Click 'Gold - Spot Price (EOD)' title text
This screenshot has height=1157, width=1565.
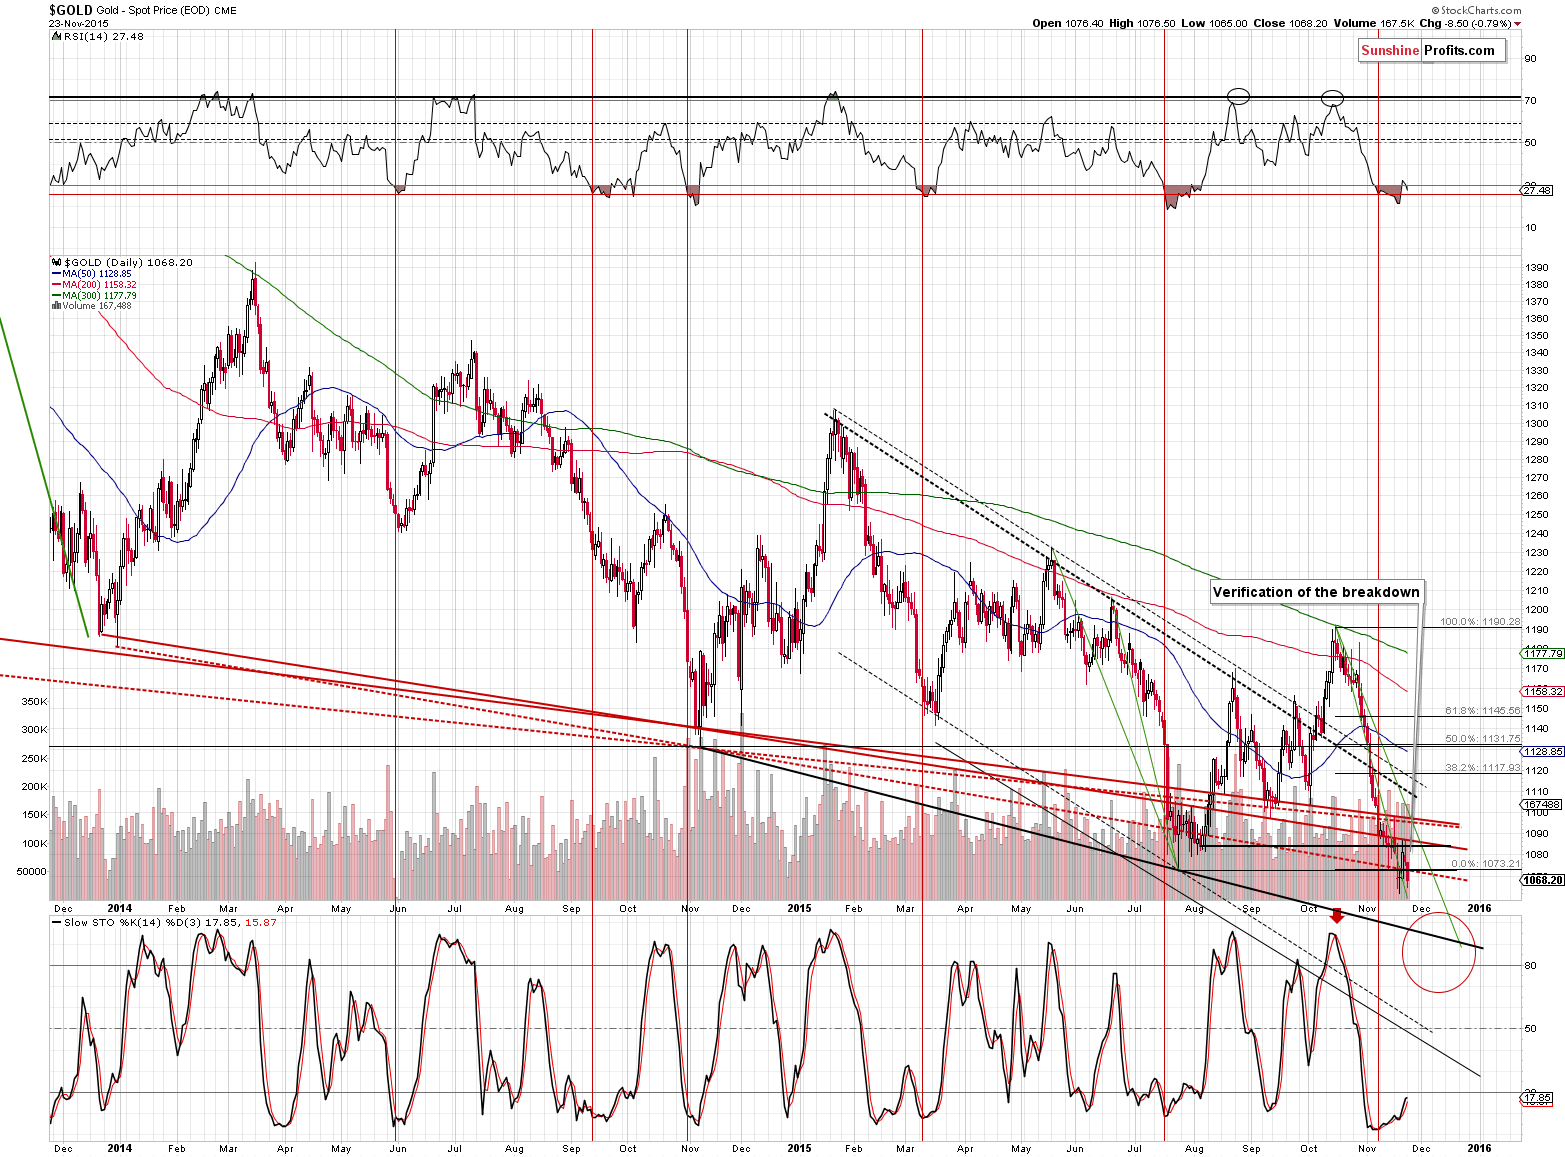(x=155, y=10)
